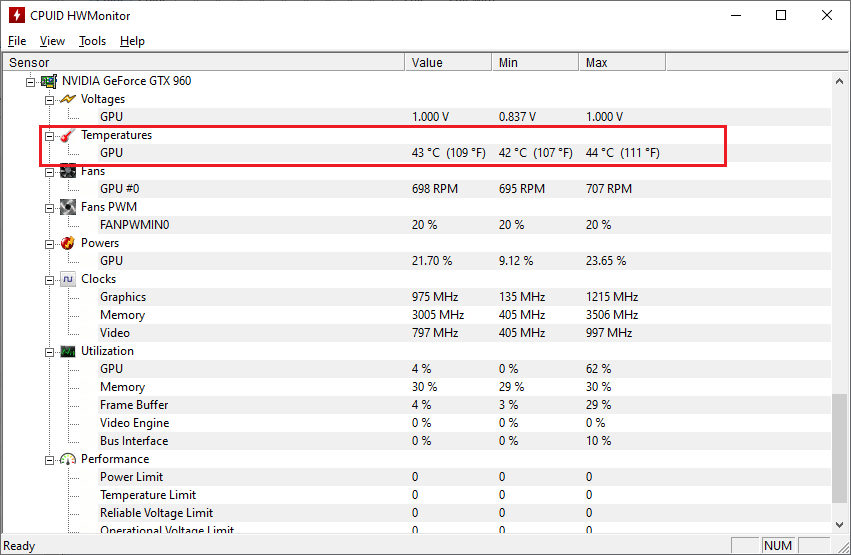Click the Powers flame icon
851x555 pixels.
tap(68, 243)
